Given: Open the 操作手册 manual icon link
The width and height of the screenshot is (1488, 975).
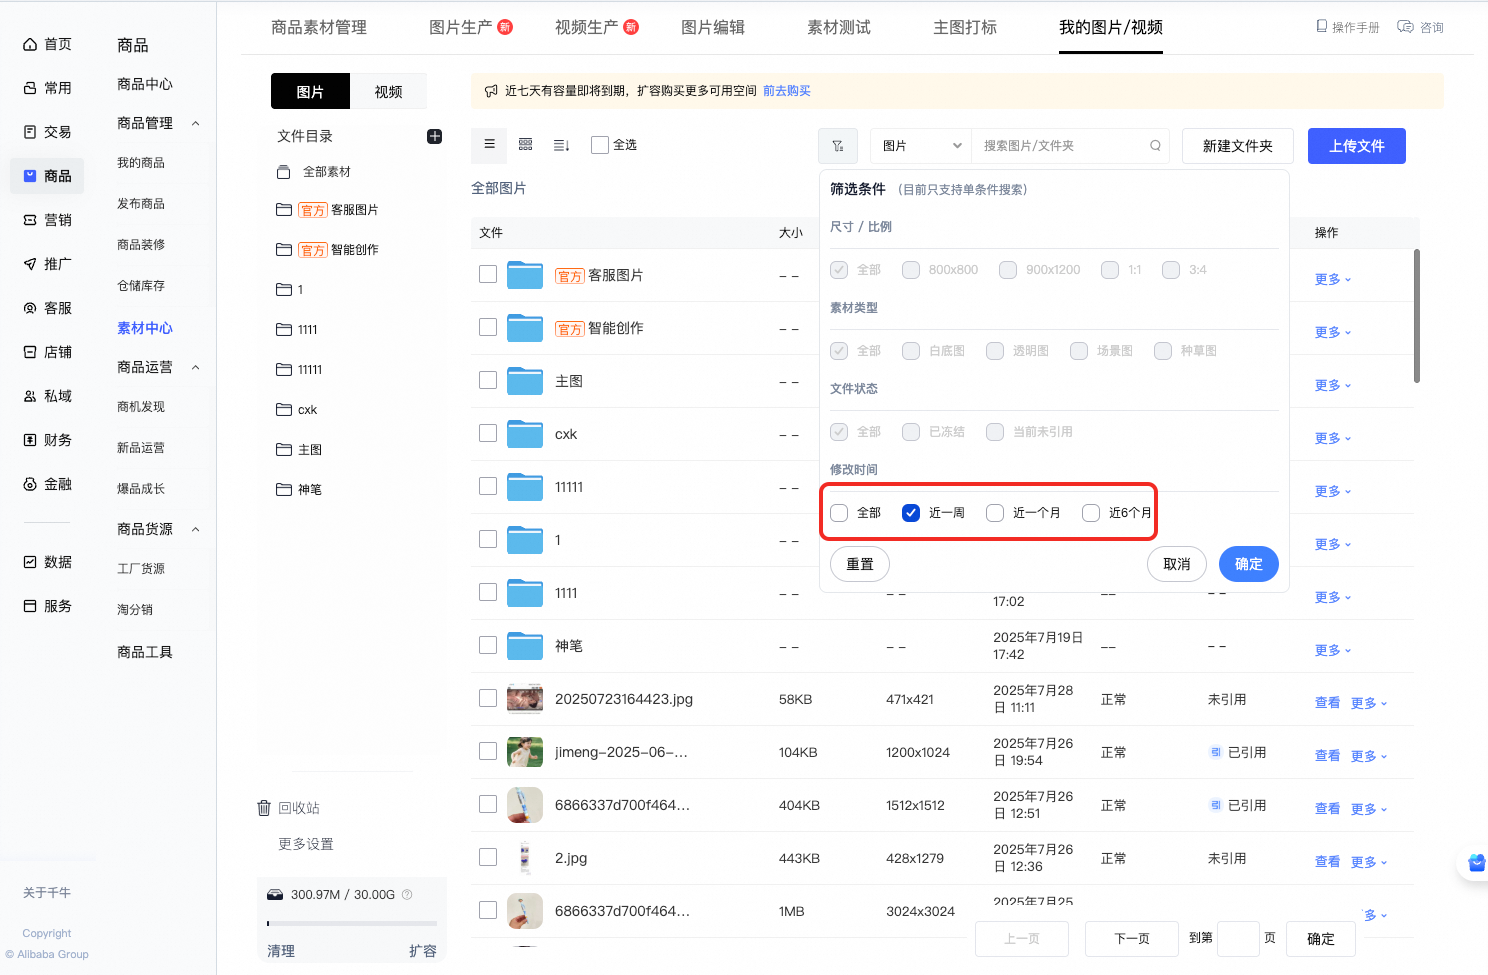Looking at the screenshot, I should point(1347,27).
